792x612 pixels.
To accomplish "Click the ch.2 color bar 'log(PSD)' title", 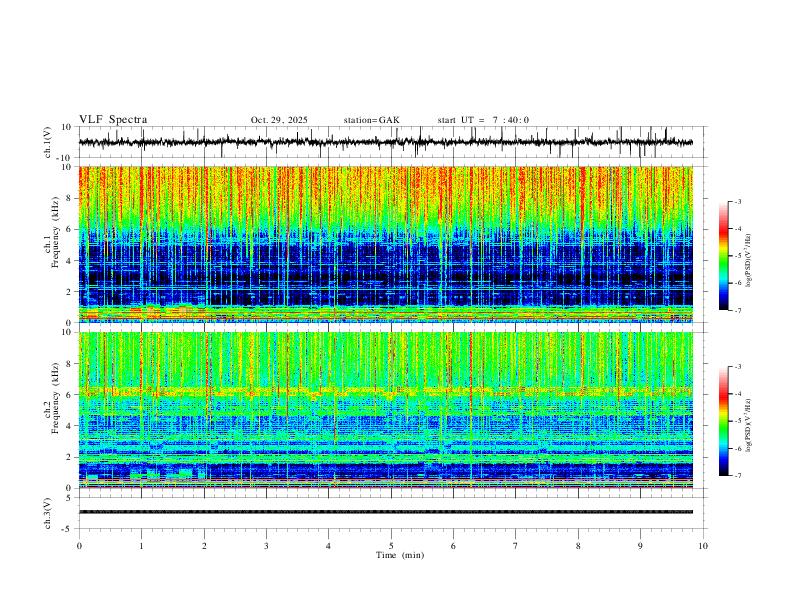I will pyautogui.click(x=749, y=426).
